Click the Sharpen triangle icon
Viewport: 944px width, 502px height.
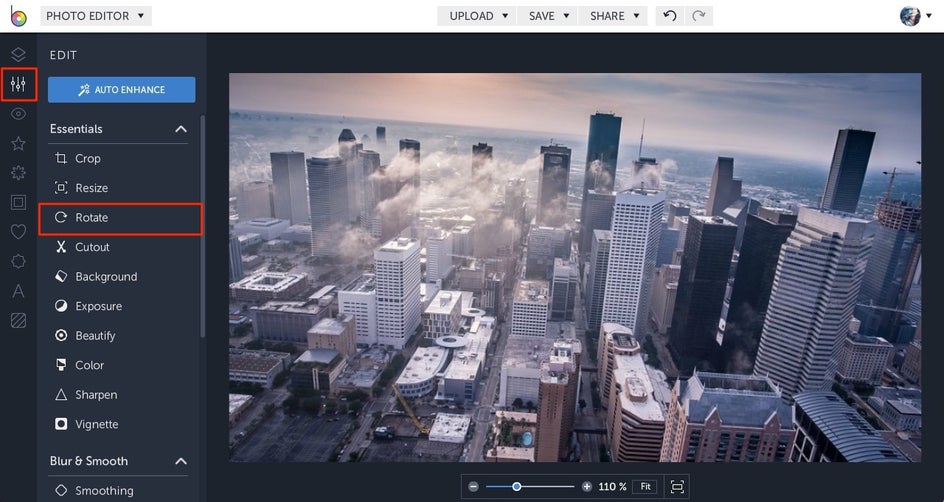coord(61,395)
